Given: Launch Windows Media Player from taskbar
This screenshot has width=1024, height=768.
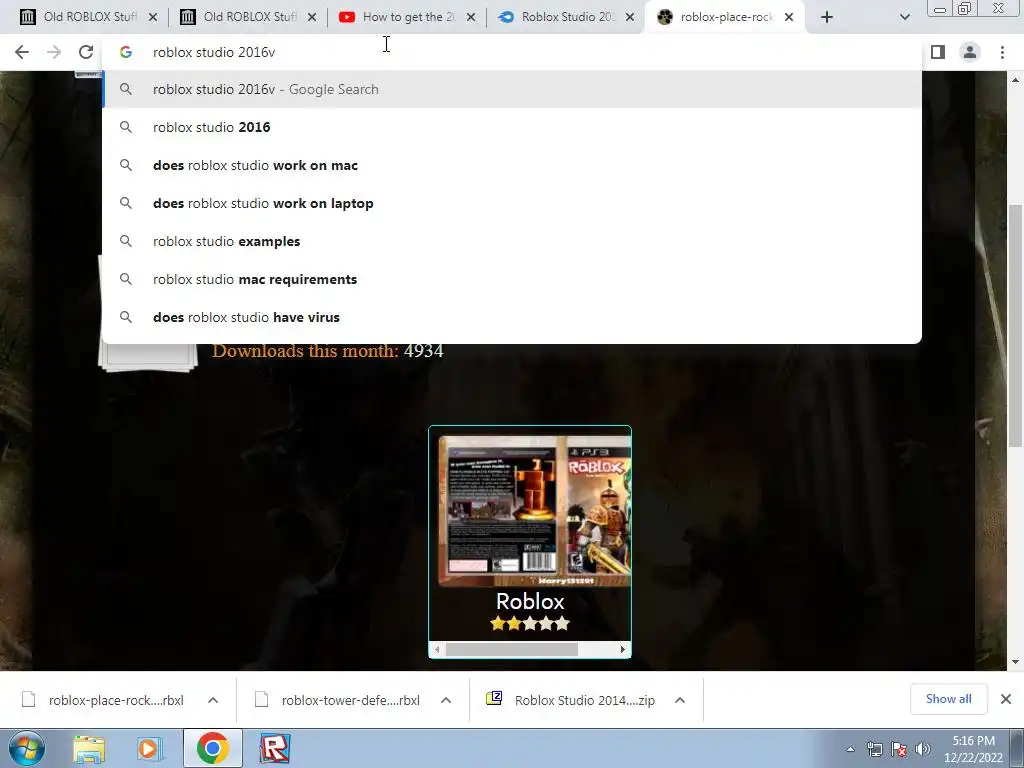Looking at the screenshot, I should point(150,748).
